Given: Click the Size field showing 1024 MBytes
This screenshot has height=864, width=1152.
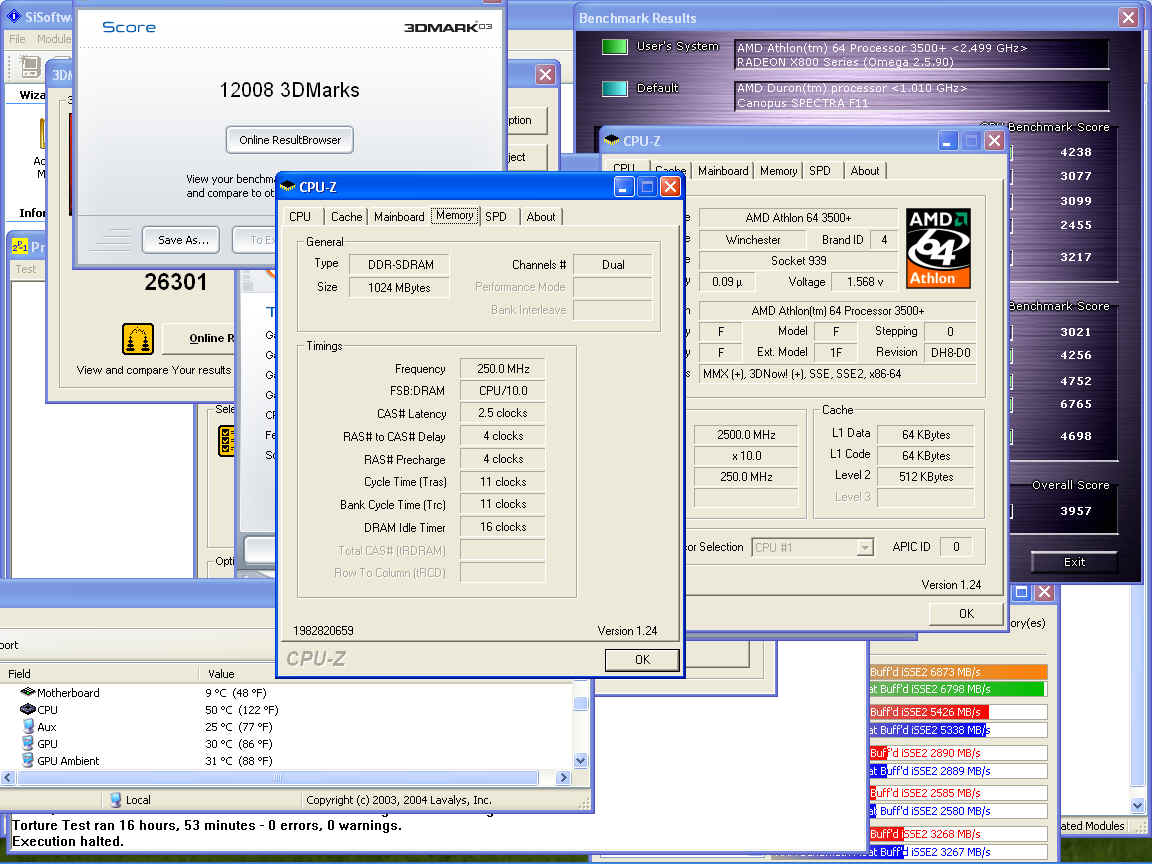Looking at the screenshot, I should tap(399, 287).
